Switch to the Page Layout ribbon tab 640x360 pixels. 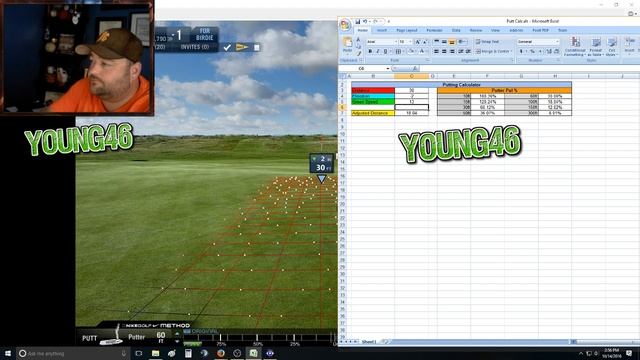click(x=407, y=31)
